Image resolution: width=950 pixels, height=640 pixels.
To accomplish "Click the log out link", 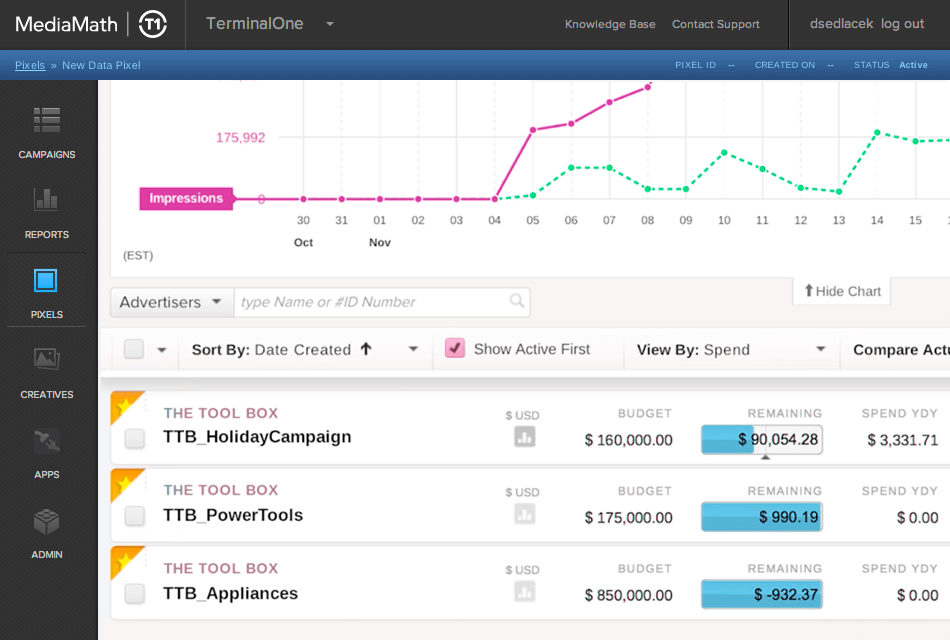I will point(903,24).
